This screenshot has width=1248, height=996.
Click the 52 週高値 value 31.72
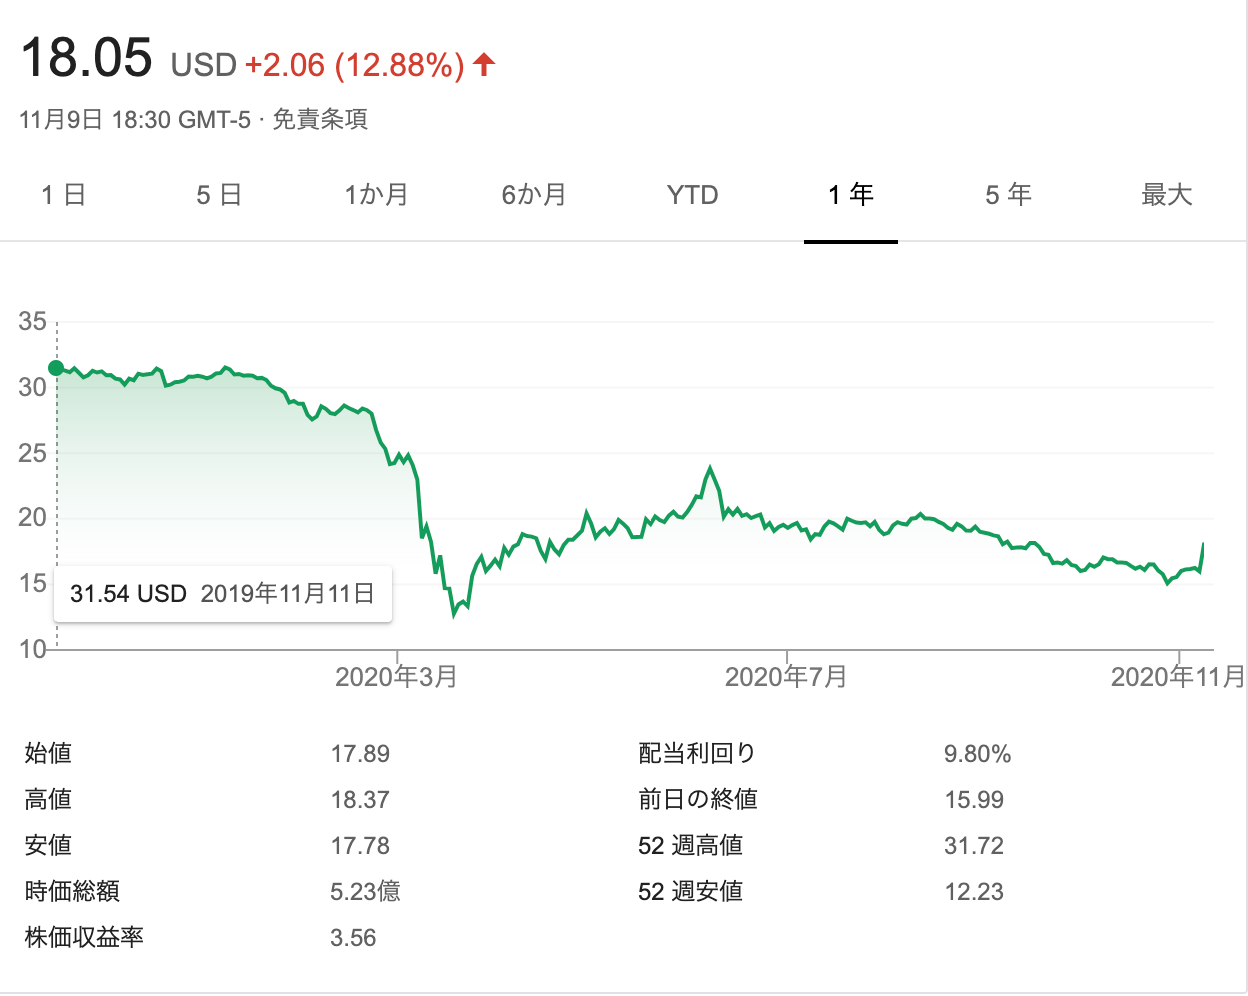(x=973, y=846)
